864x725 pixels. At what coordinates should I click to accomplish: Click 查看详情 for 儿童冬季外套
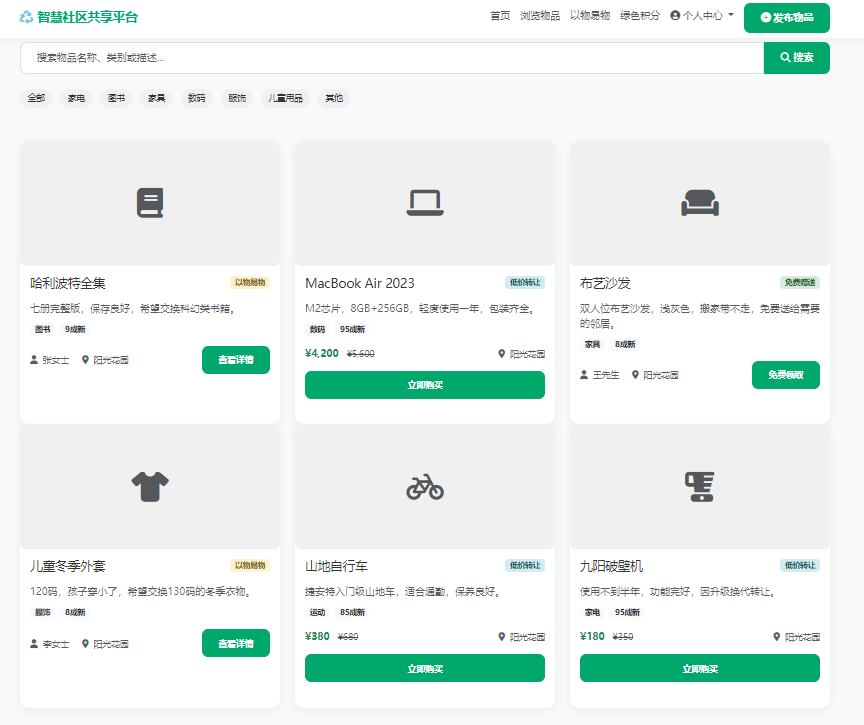point(236,643)
